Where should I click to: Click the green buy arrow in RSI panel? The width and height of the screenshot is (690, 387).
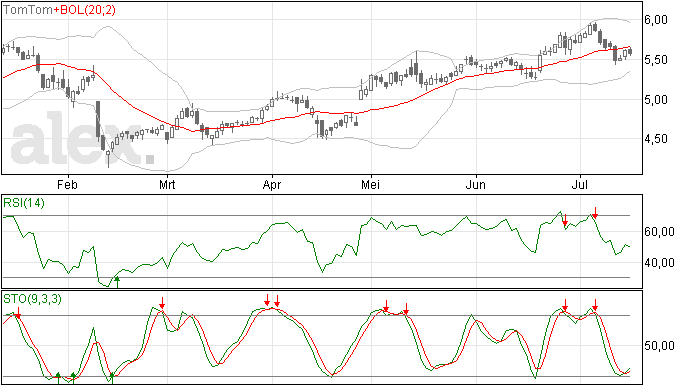[117, 282]
